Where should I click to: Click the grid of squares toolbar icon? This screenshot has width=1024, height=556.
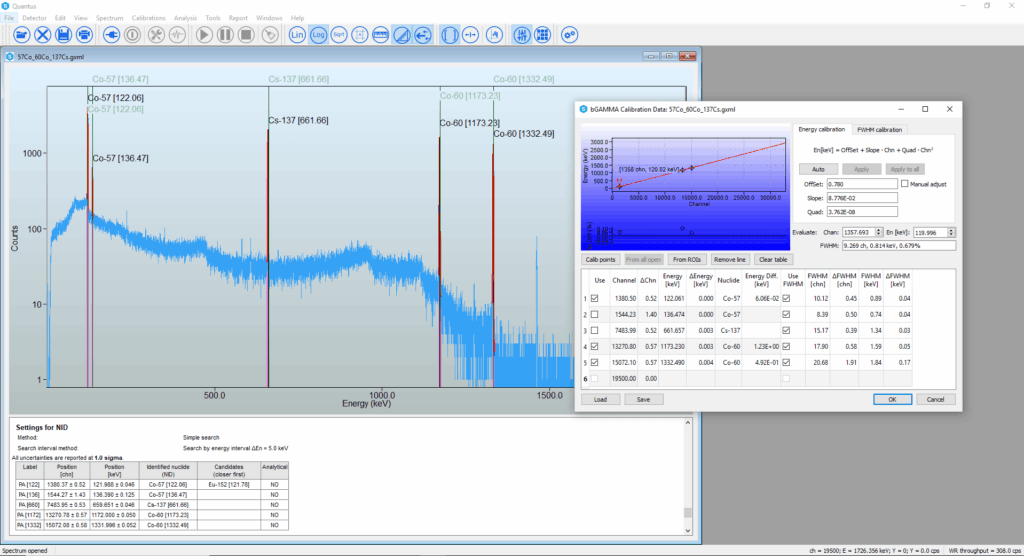(542, 35)
